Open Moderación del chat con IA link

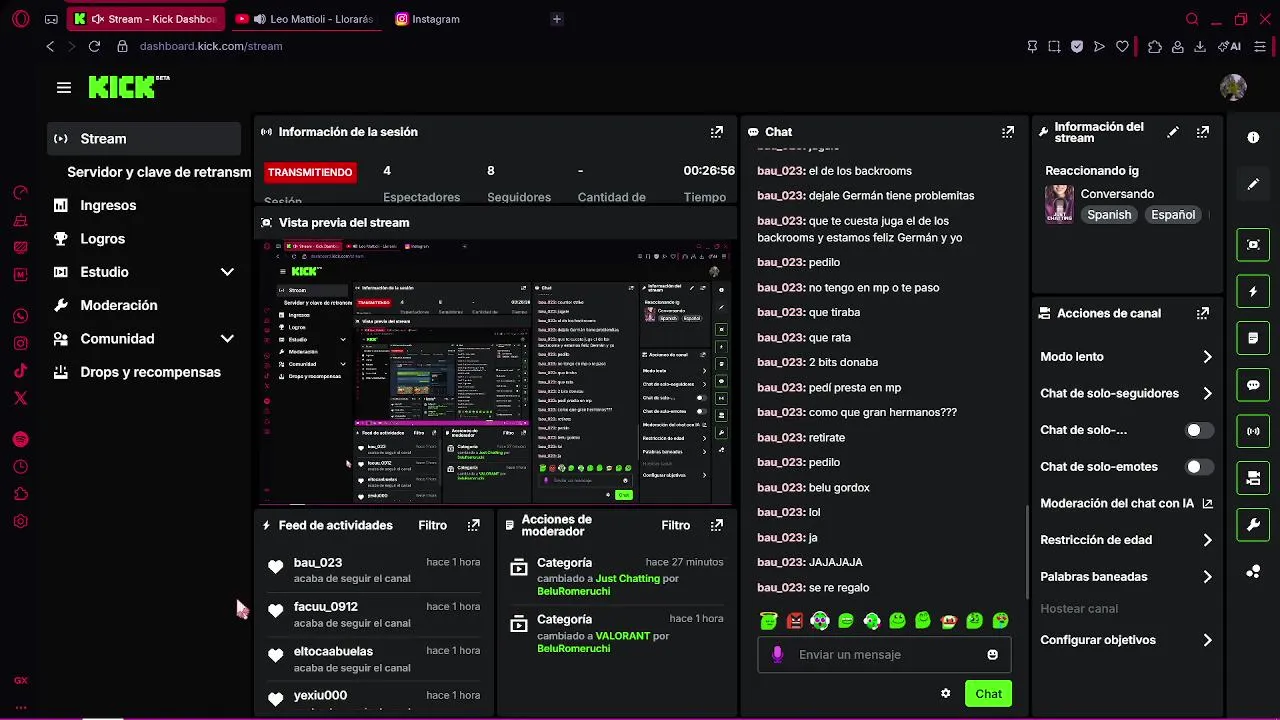coord(1126,504)
